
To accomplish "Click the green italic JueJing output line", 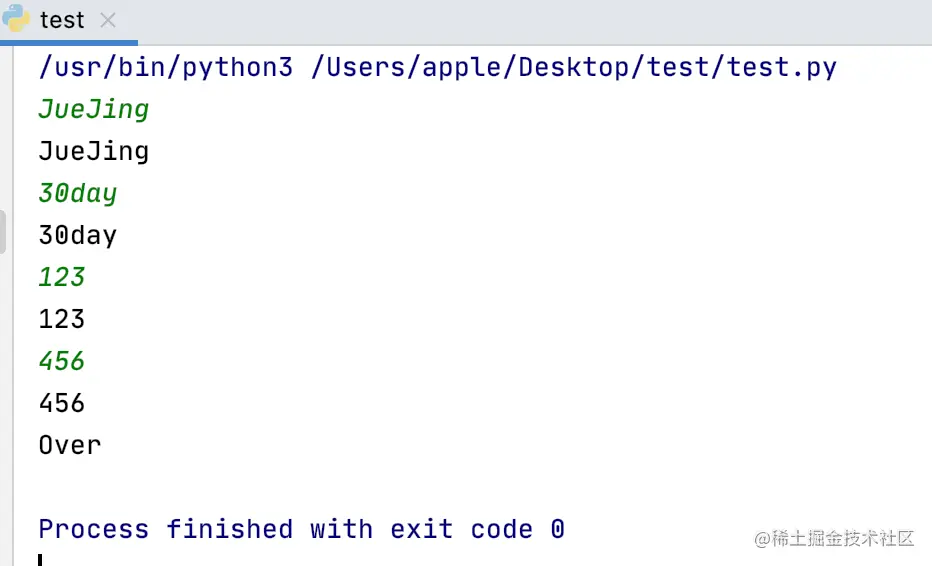I will tap(93, 109).
